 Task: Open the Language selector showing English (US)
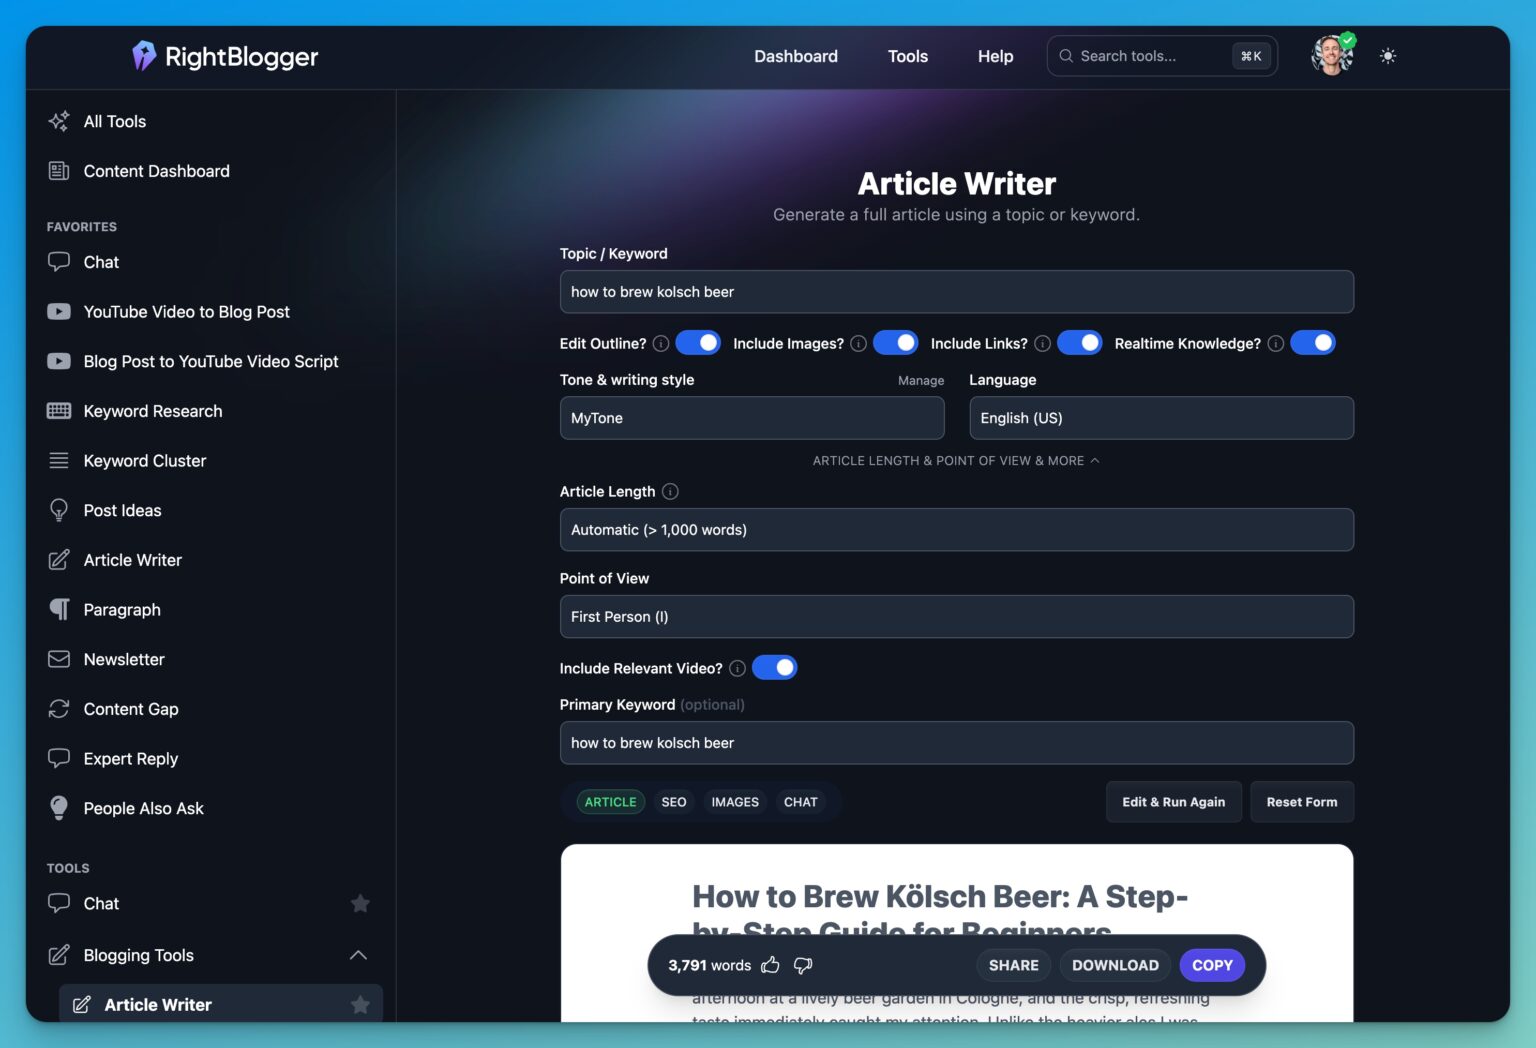(x=1160, y=418)
